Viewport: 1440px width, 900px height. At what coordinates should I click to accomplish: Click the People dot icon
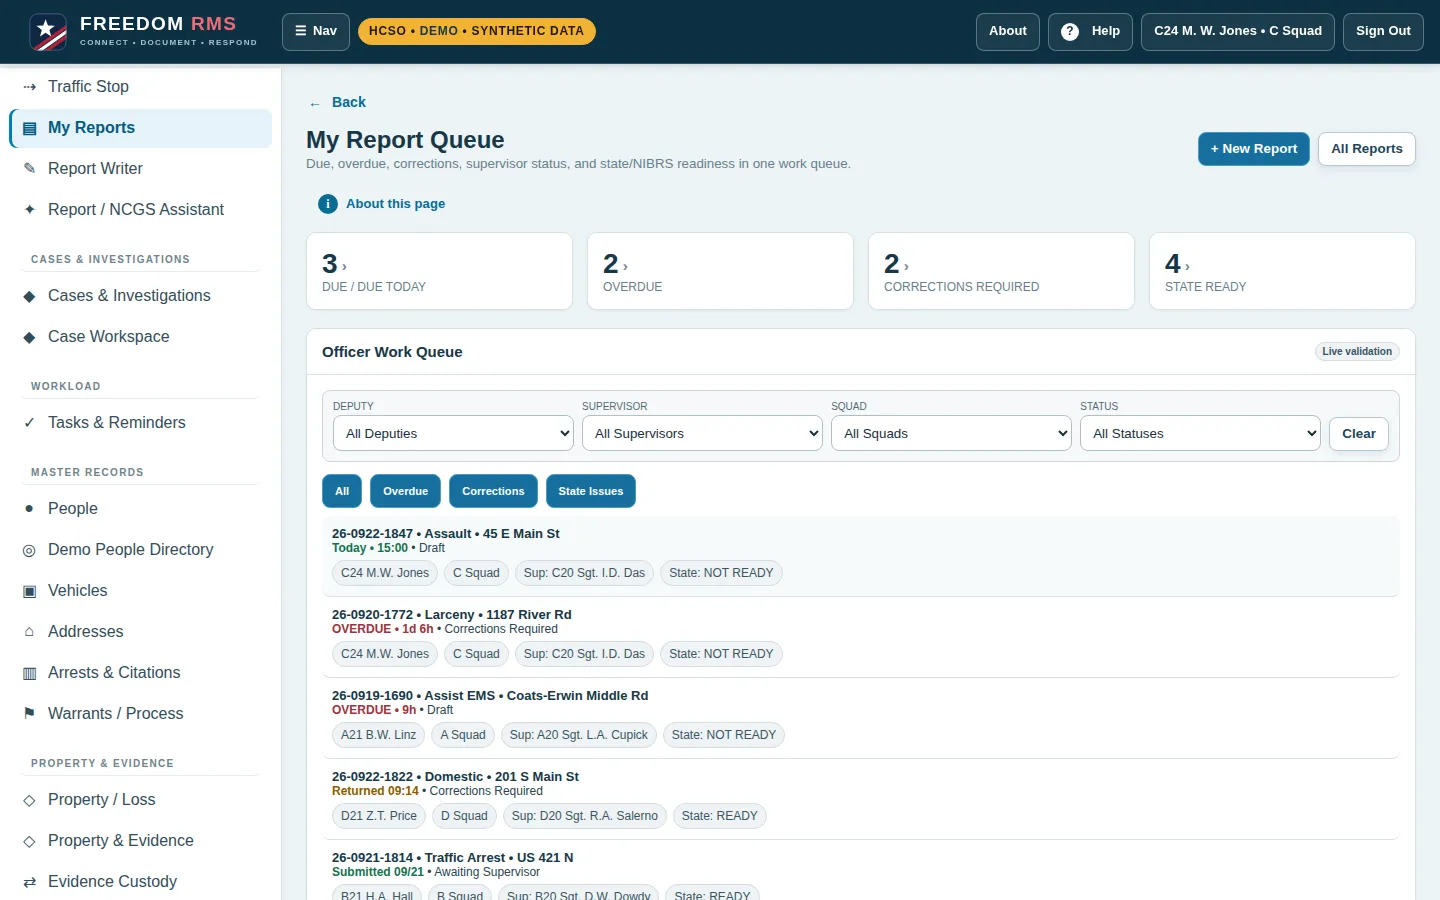[x=29, y=509]
